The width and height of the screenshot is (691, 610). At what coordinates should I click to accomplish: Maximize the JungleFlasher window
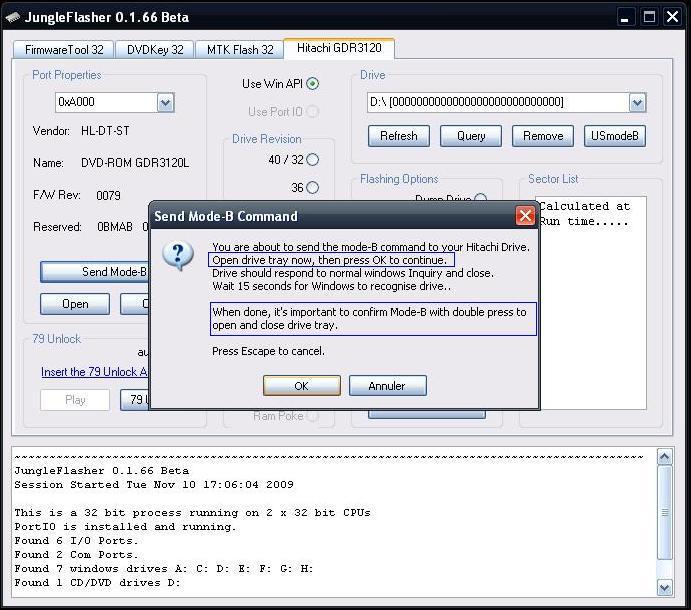click(649, 18)
